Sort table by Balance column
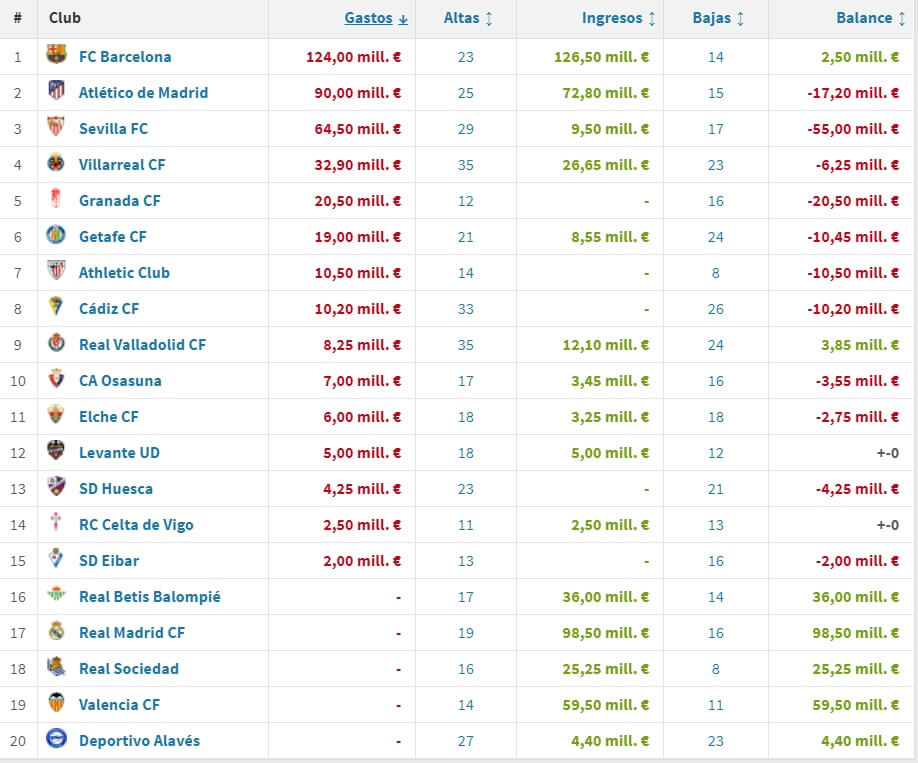The width and height of the screenshot is (918, 763). coord(871,18)
